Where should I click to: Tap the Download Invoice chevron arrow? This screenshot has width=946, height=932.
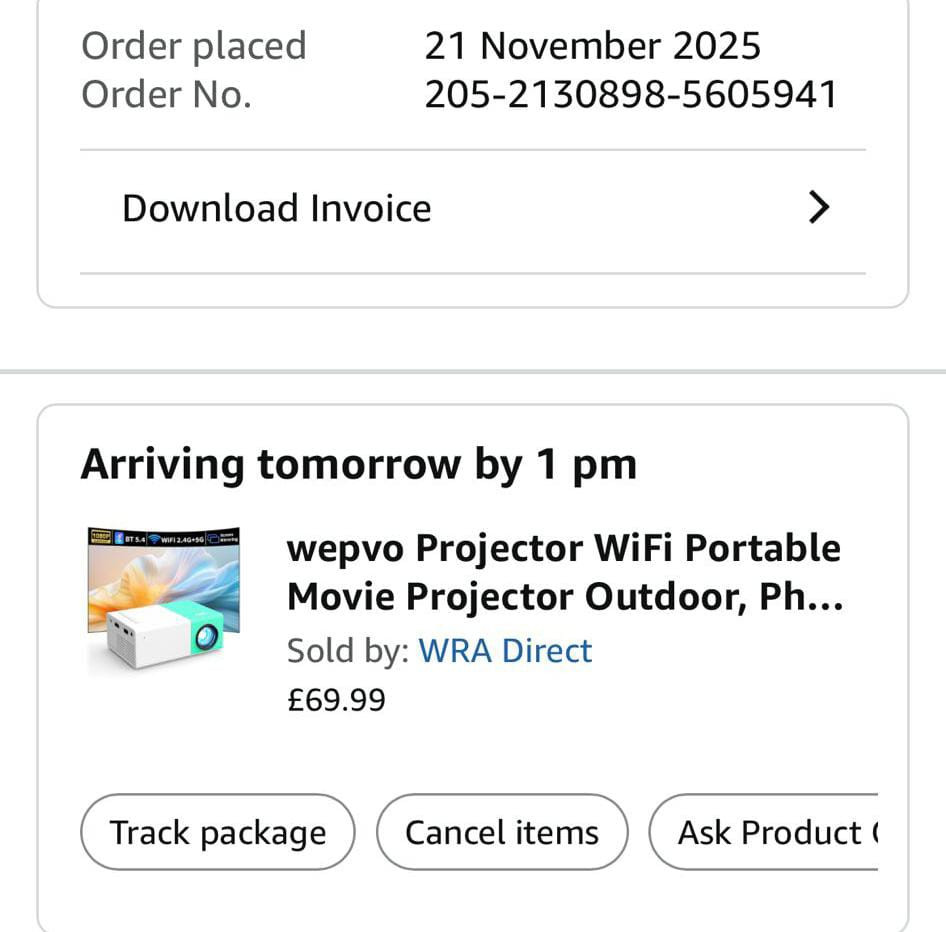pos(819,208)
